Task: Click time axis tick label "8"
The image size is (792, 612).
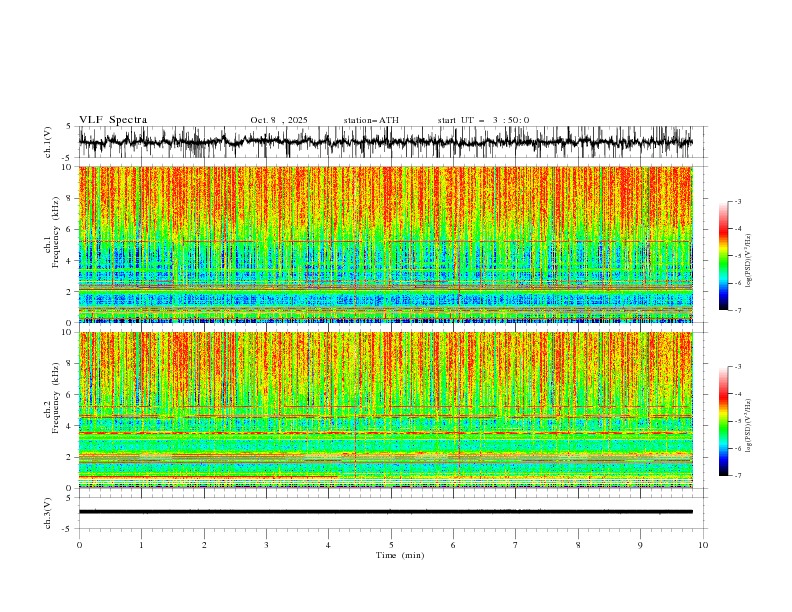Action: [x=578, y=545]
